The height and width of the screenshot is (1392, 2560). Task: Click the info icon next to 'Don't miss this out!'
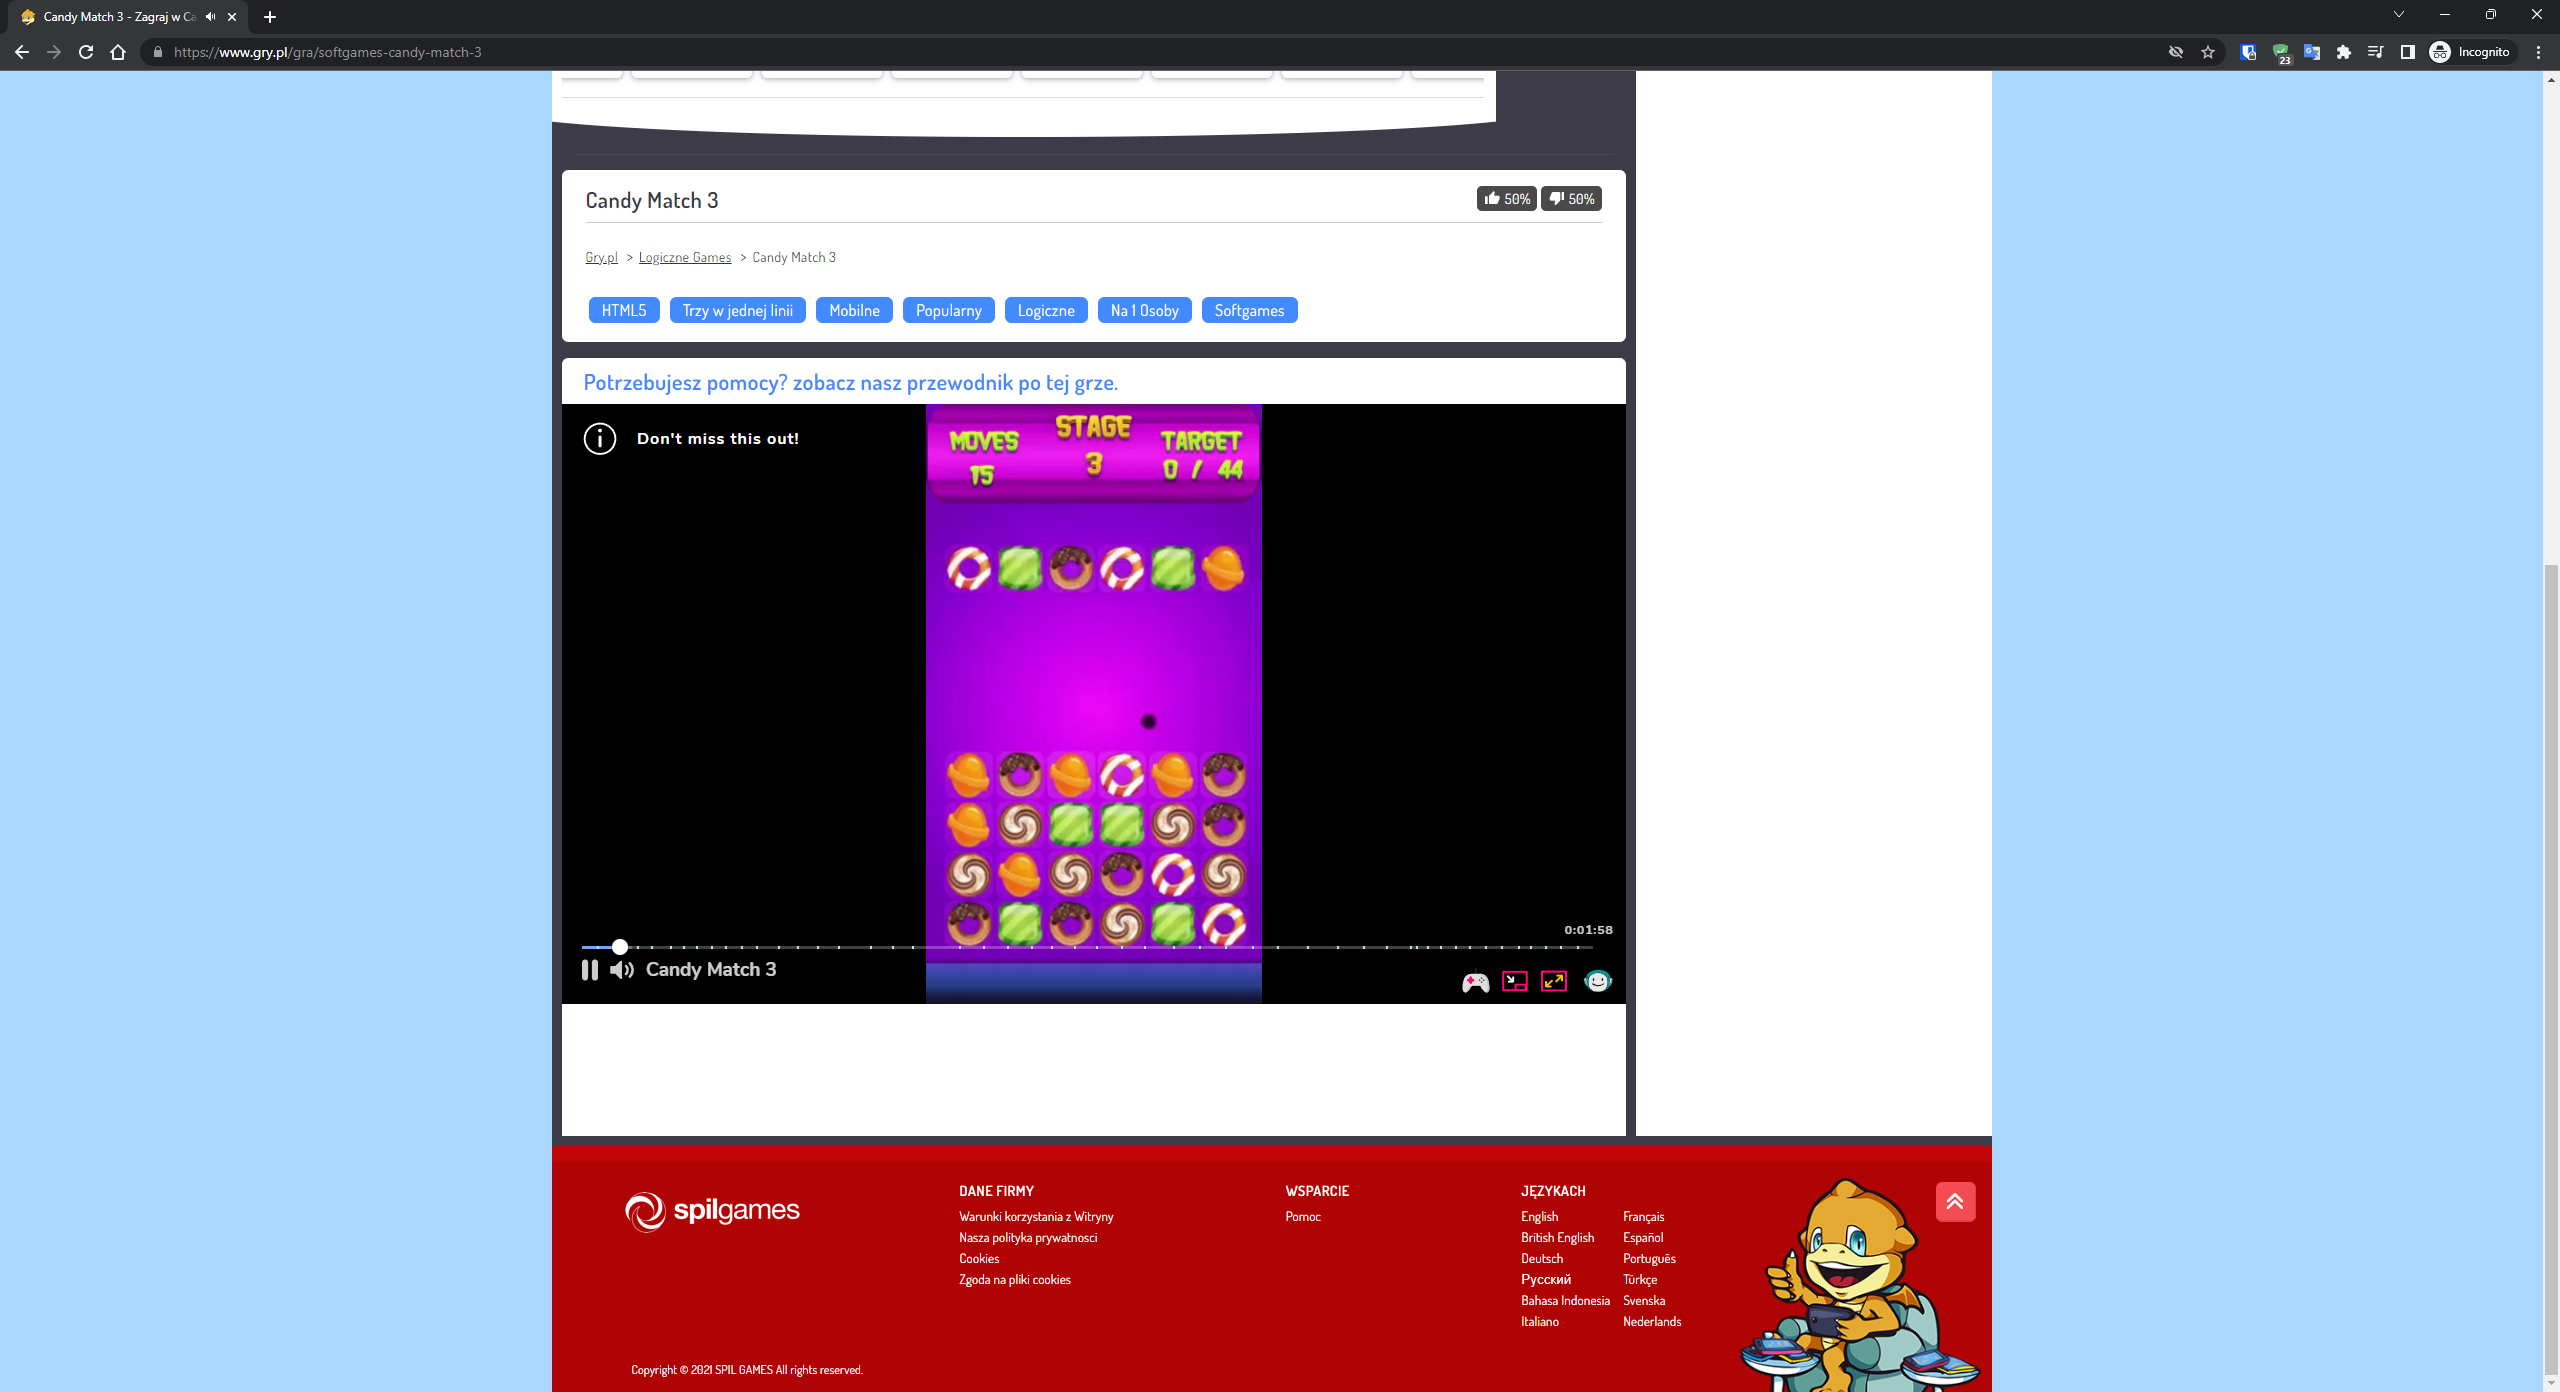pos(599,438)
